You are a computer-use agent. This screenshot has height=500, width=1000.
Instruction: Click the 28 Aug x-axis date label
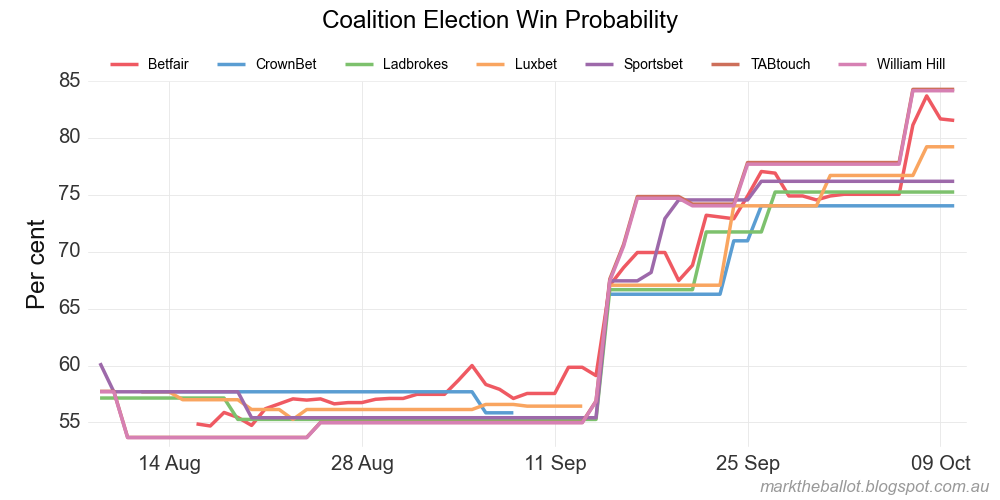pos(362,463)
